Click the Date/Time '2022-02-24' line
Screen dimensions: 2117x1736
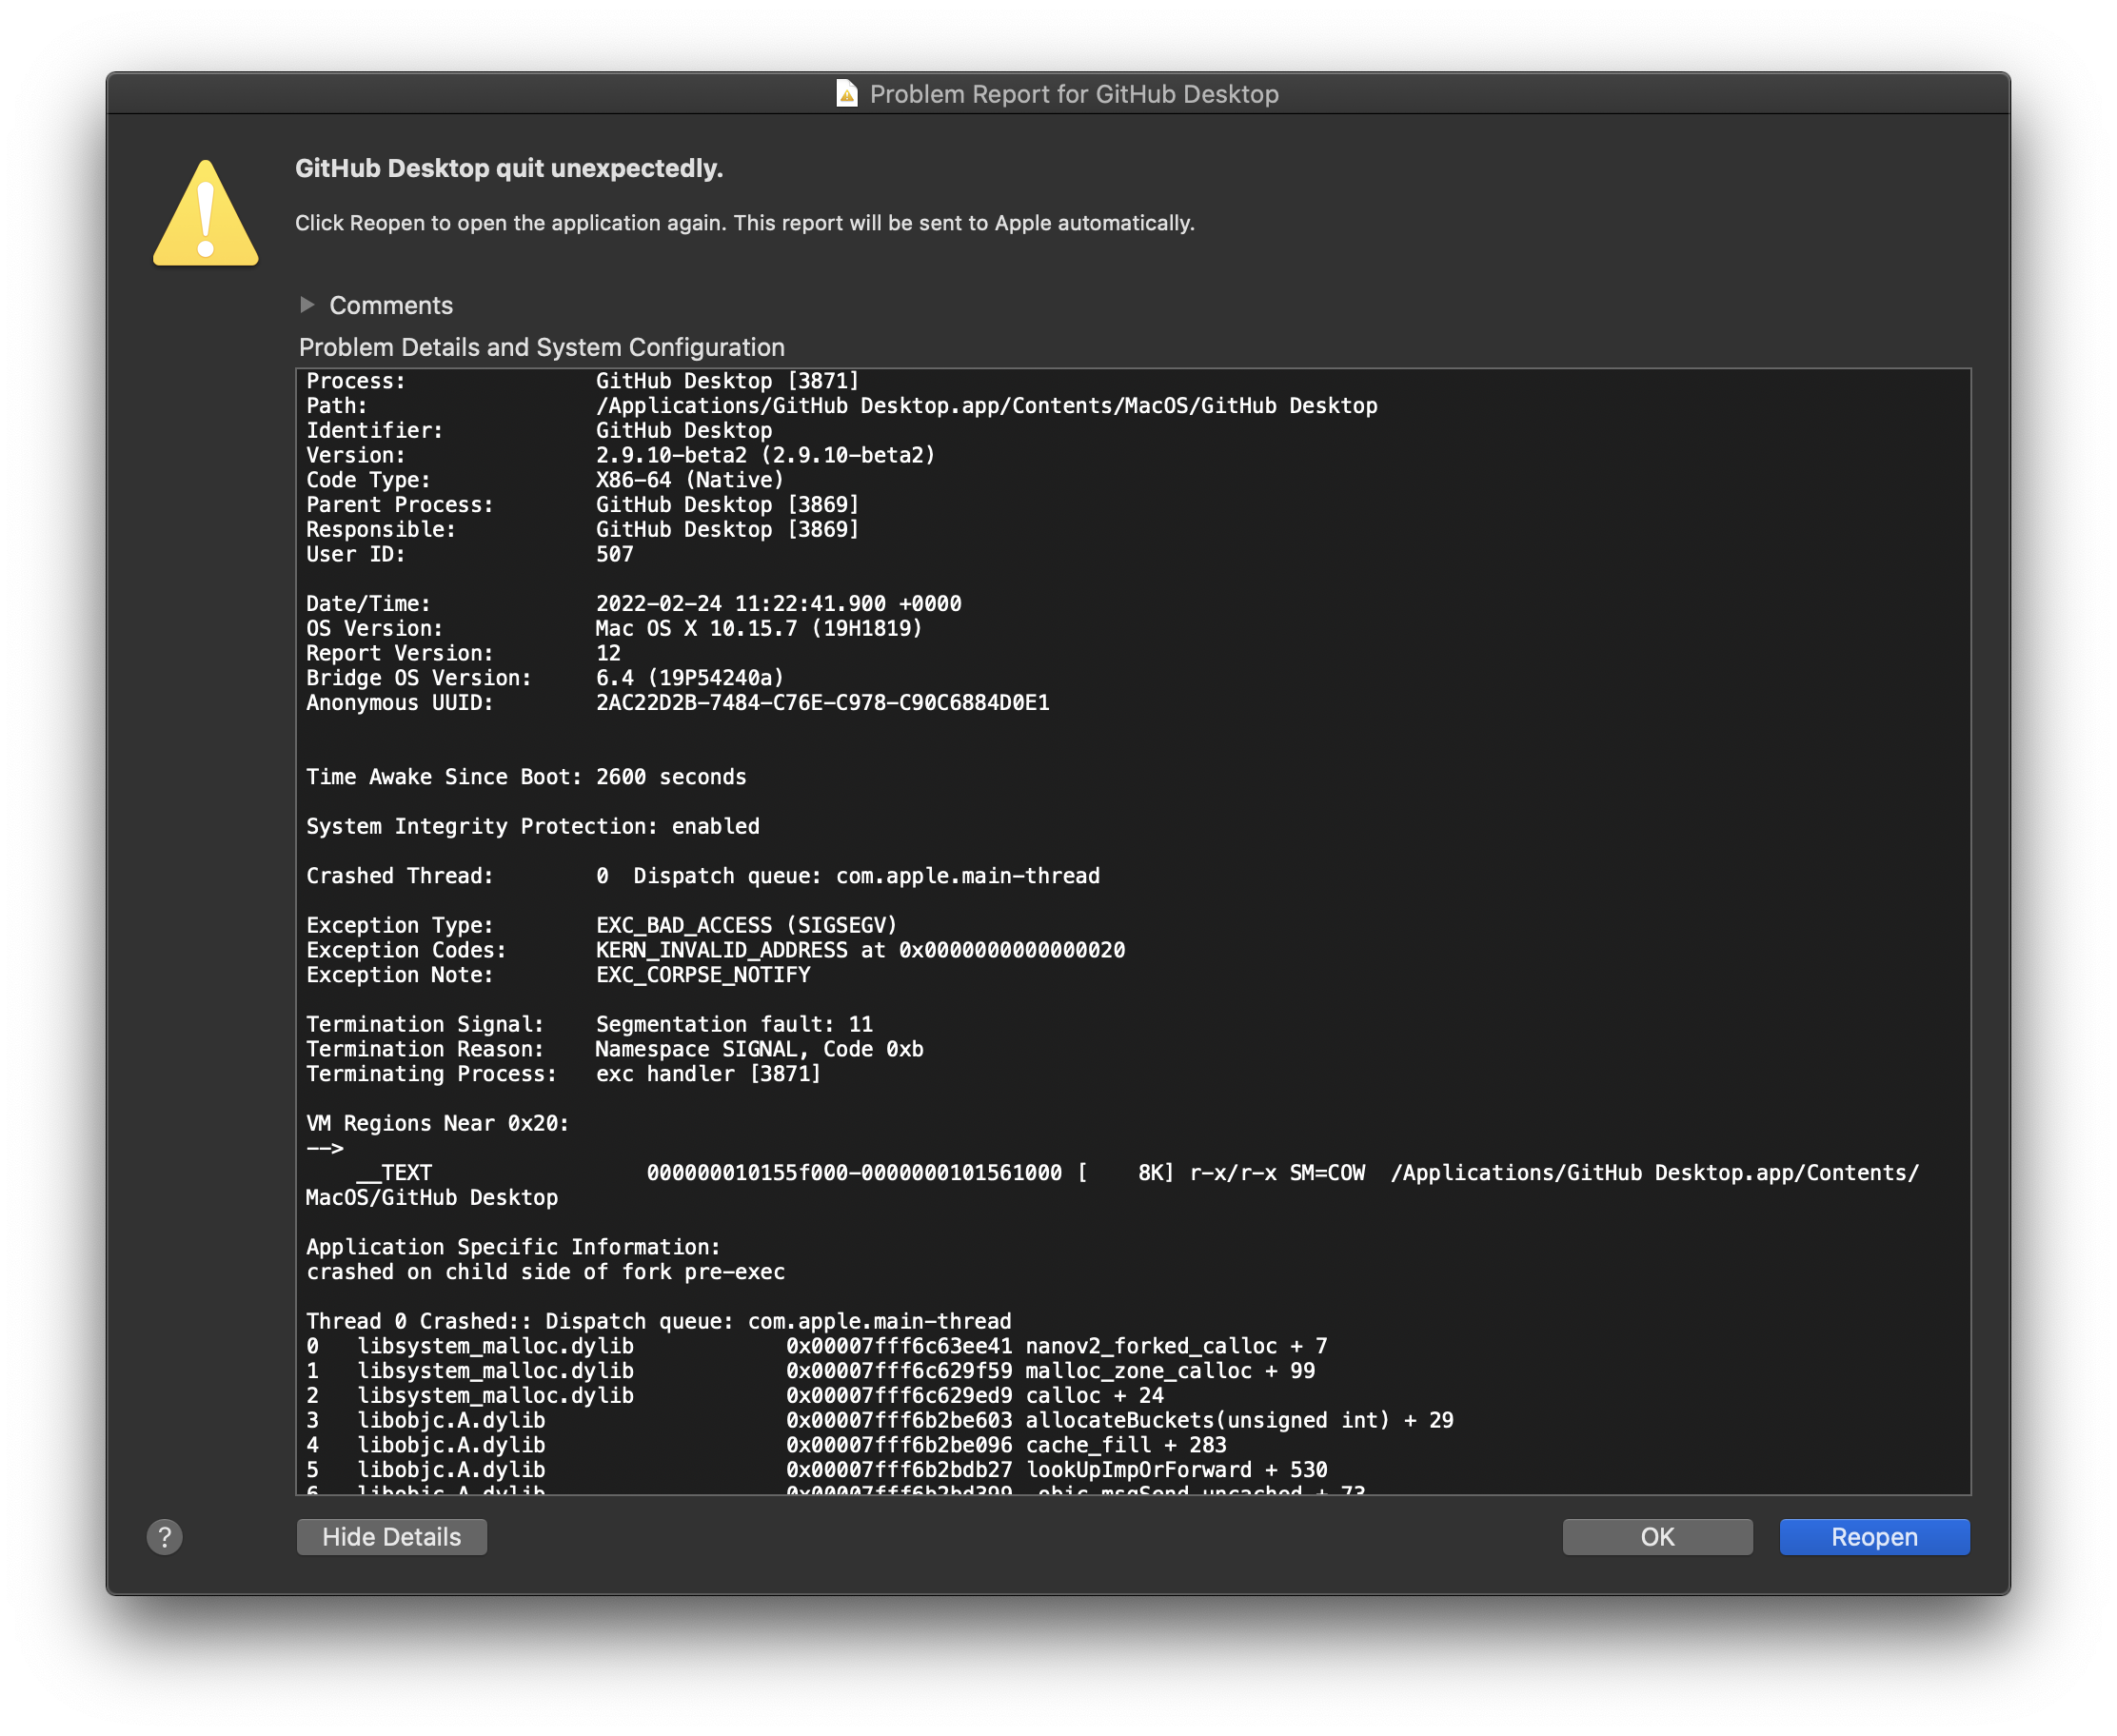coord(633,603)
